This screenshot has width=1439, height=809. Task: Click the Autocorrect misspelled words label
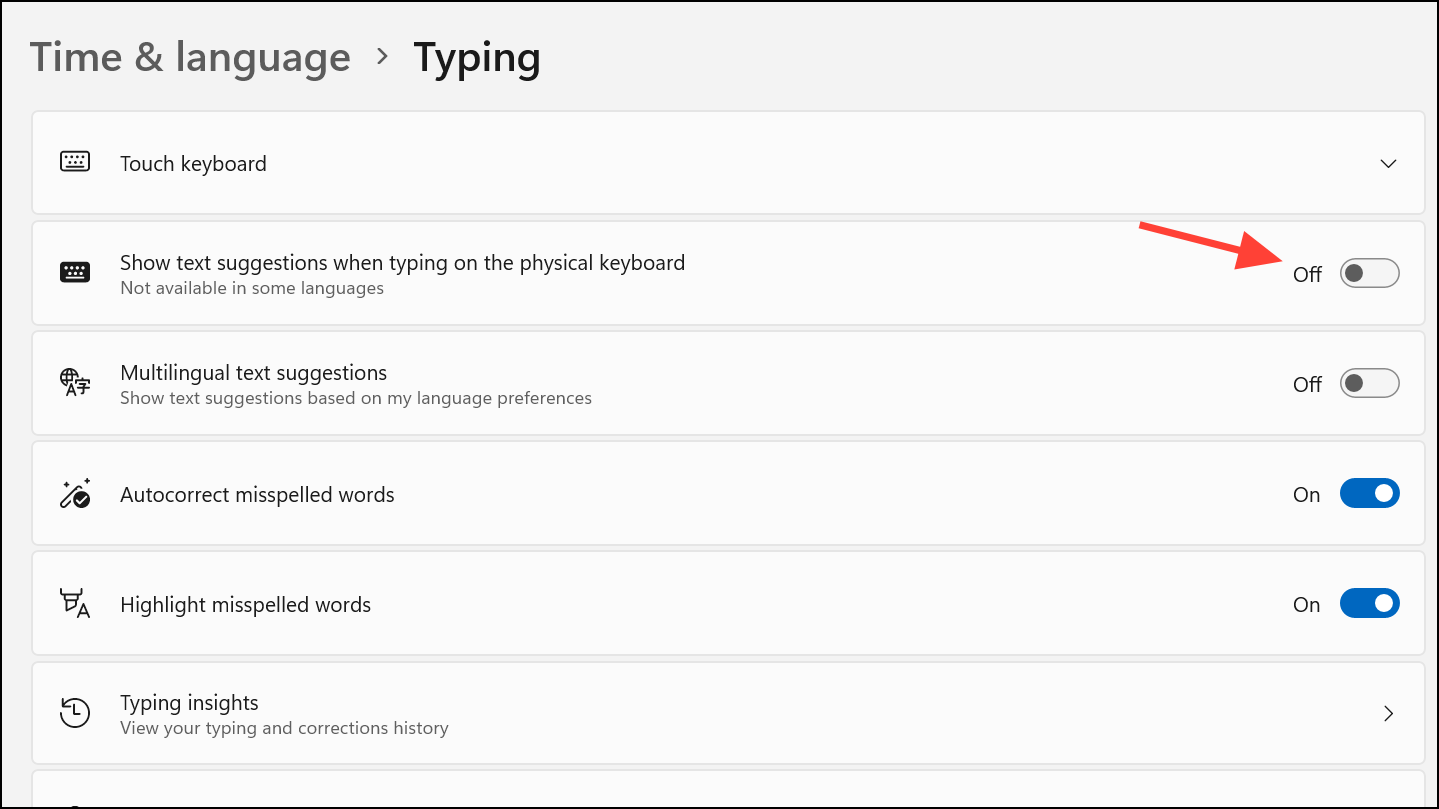pyautogui.click(x=257, y=494)
